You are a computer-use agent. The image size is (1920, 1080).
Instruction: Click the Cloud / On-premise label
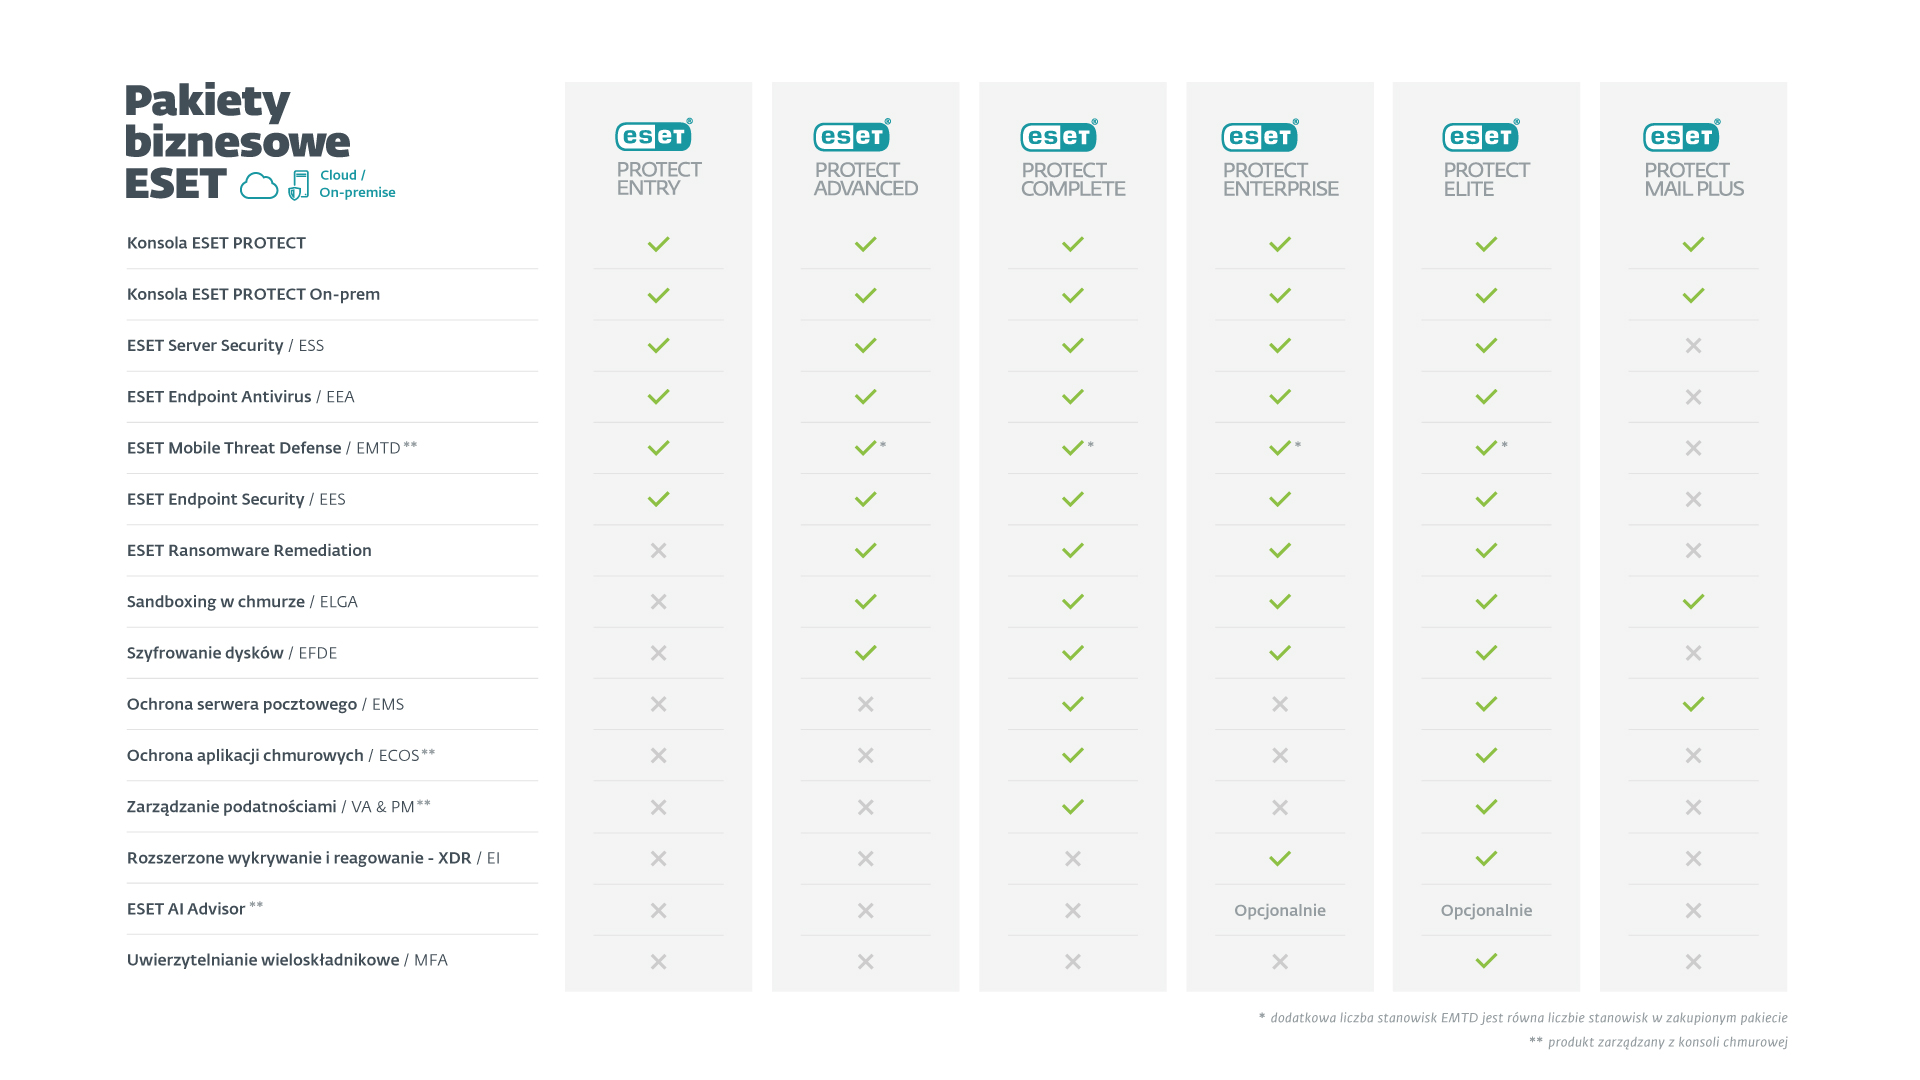[x=357, y=184]
